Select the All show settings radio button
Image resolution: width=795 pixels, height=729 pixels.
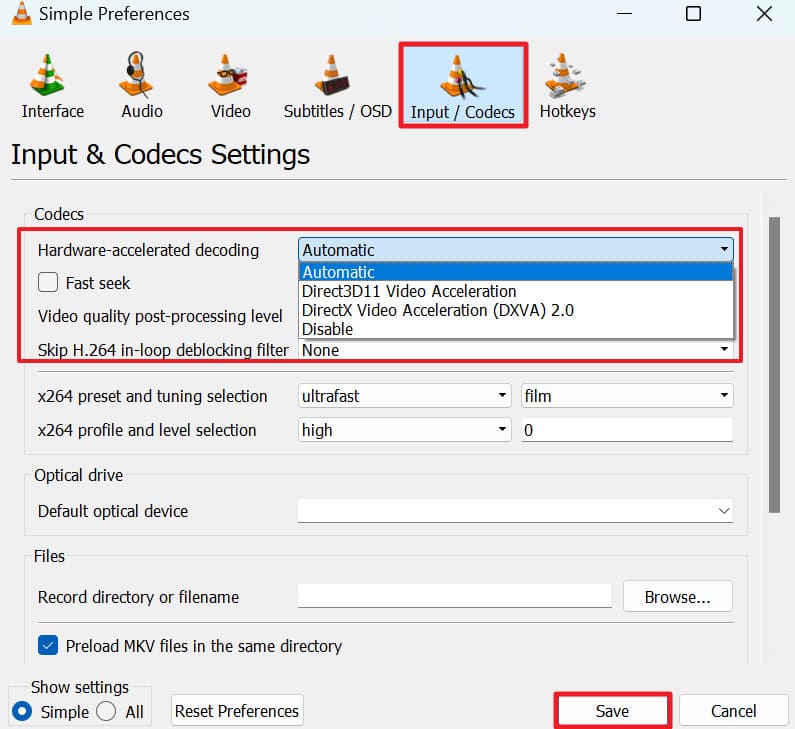(106, 711)
